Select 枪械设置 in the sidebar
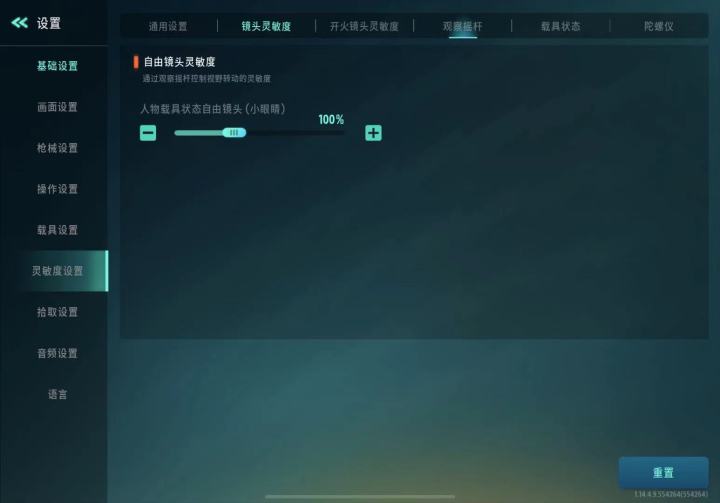The image size is (720, 503). point(57,148)
